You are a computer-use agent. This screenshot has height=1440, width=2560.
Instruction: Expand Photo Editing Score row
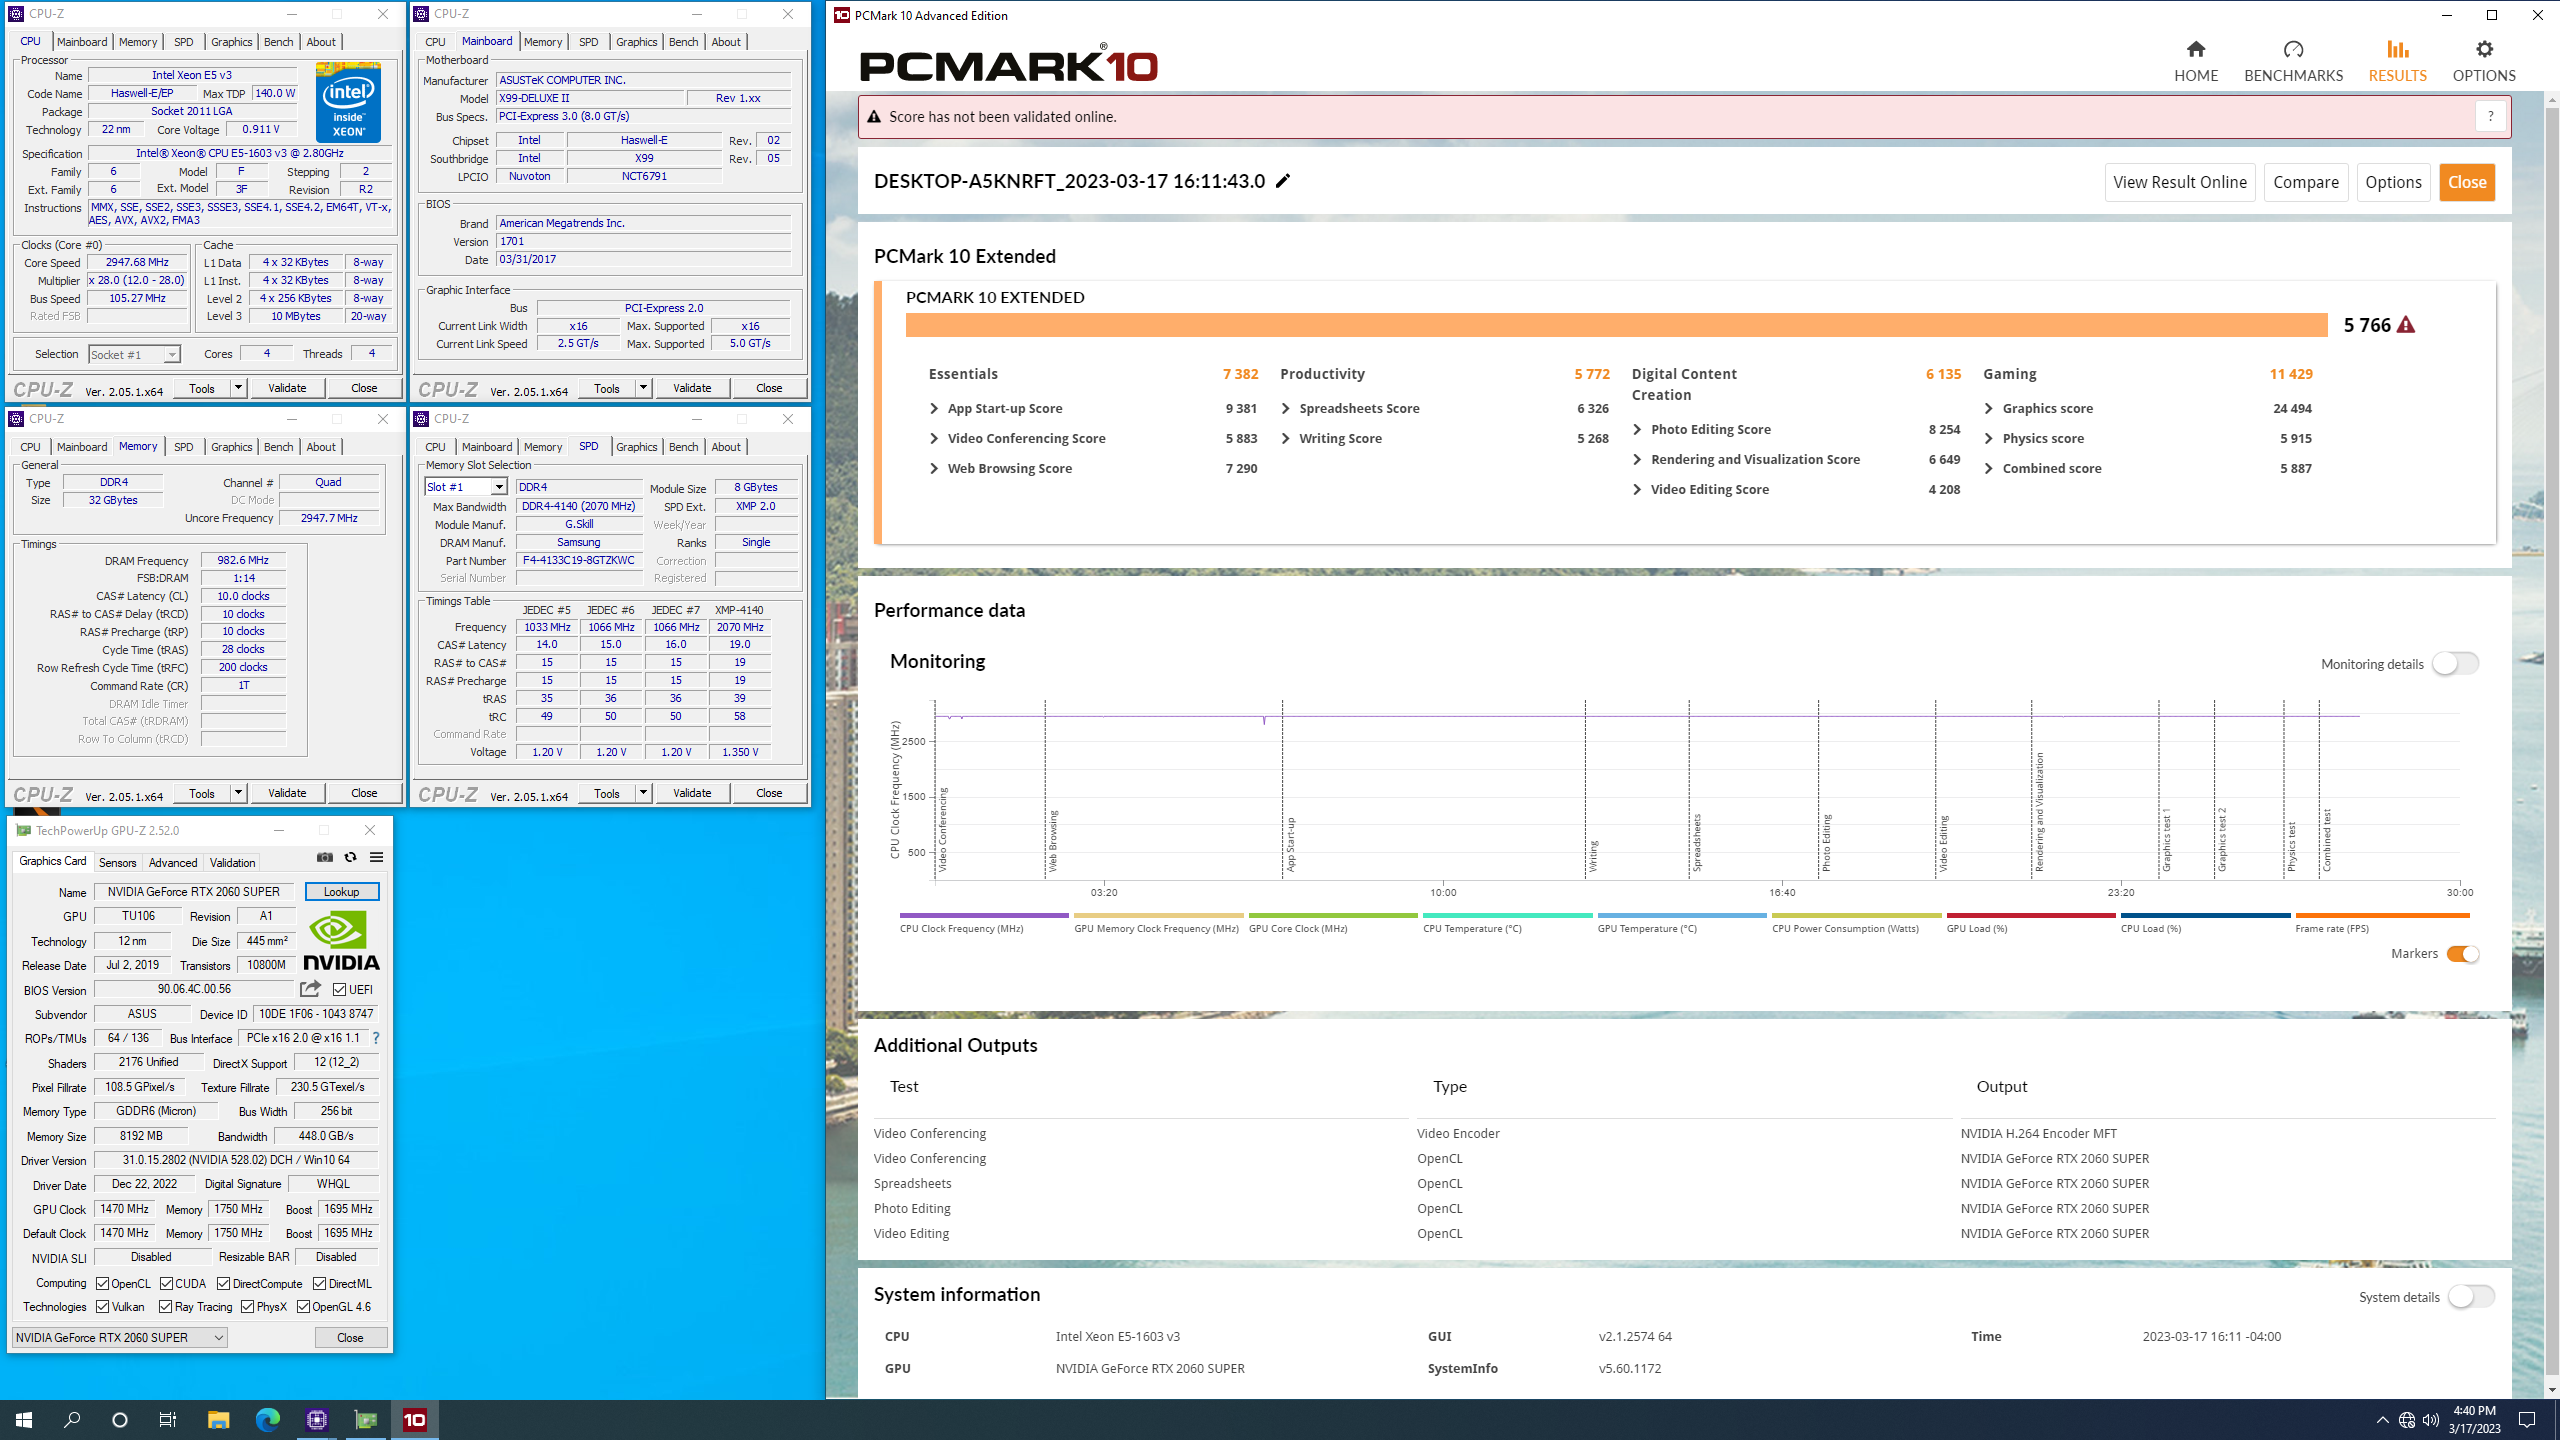point(1637,429)
